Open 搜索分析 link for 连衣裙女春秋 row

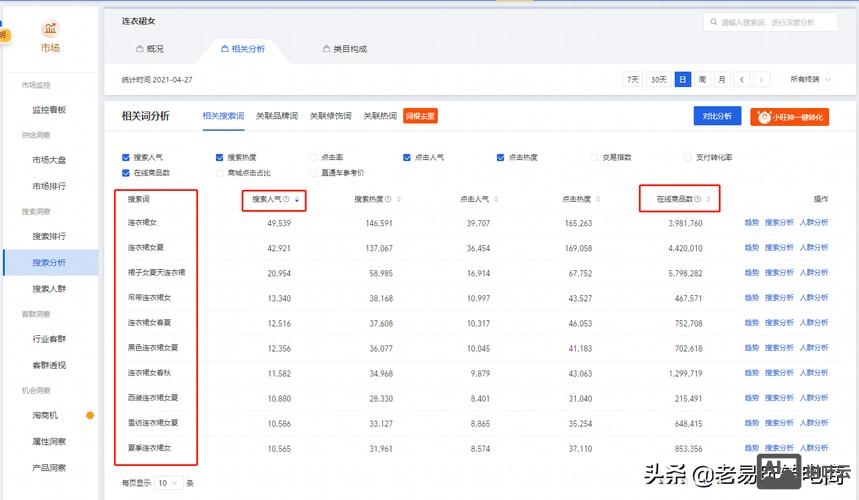click(779, 373)
